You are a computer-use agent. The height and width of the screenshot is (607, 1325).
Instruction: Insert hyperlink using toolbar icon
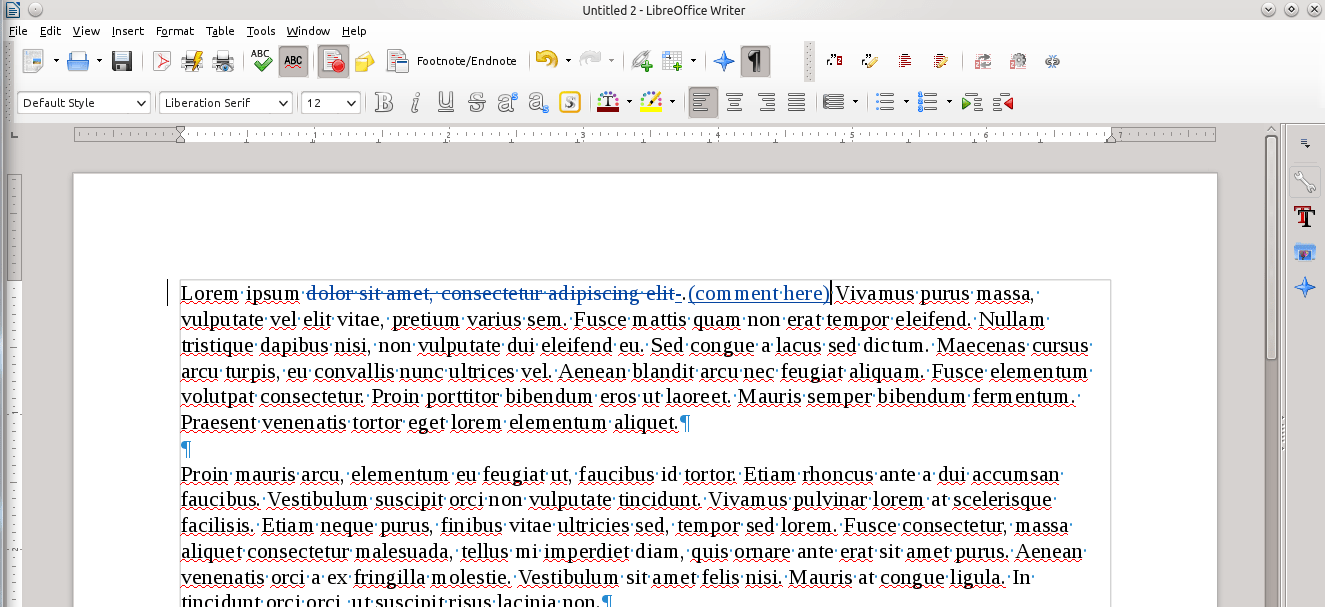[x=641, y=61]
